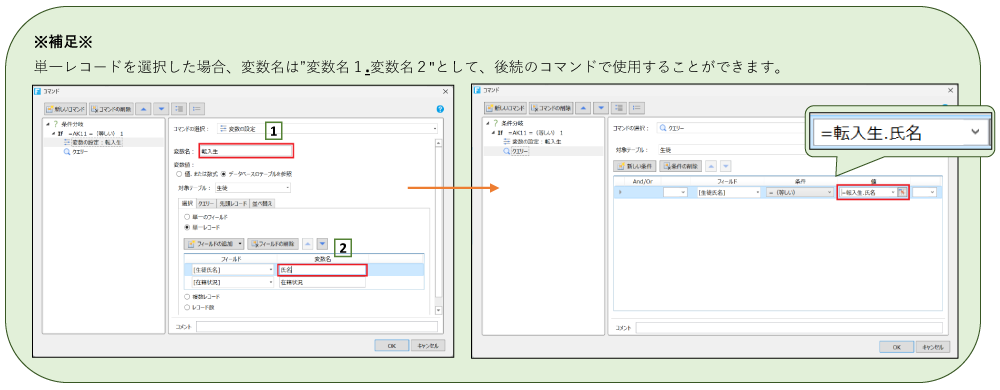Viewport: 1000px width, 390px height.
Task: Move condition up arrow beside 条件の削除
Action: click(x=712, y=166)
